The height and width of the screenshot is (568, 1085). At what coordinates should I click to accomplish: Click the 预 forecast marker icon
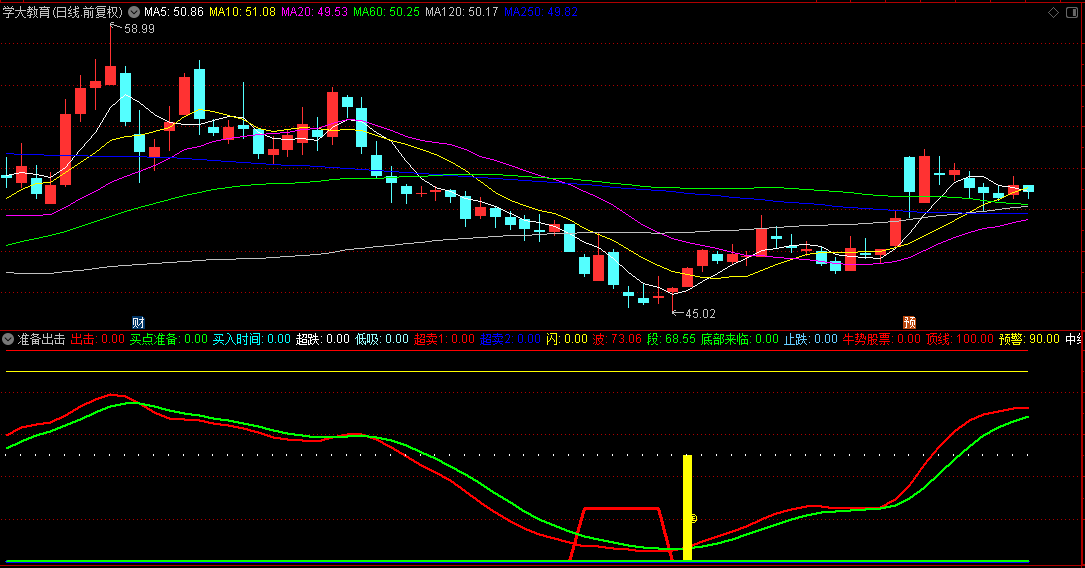click(909, 322)
